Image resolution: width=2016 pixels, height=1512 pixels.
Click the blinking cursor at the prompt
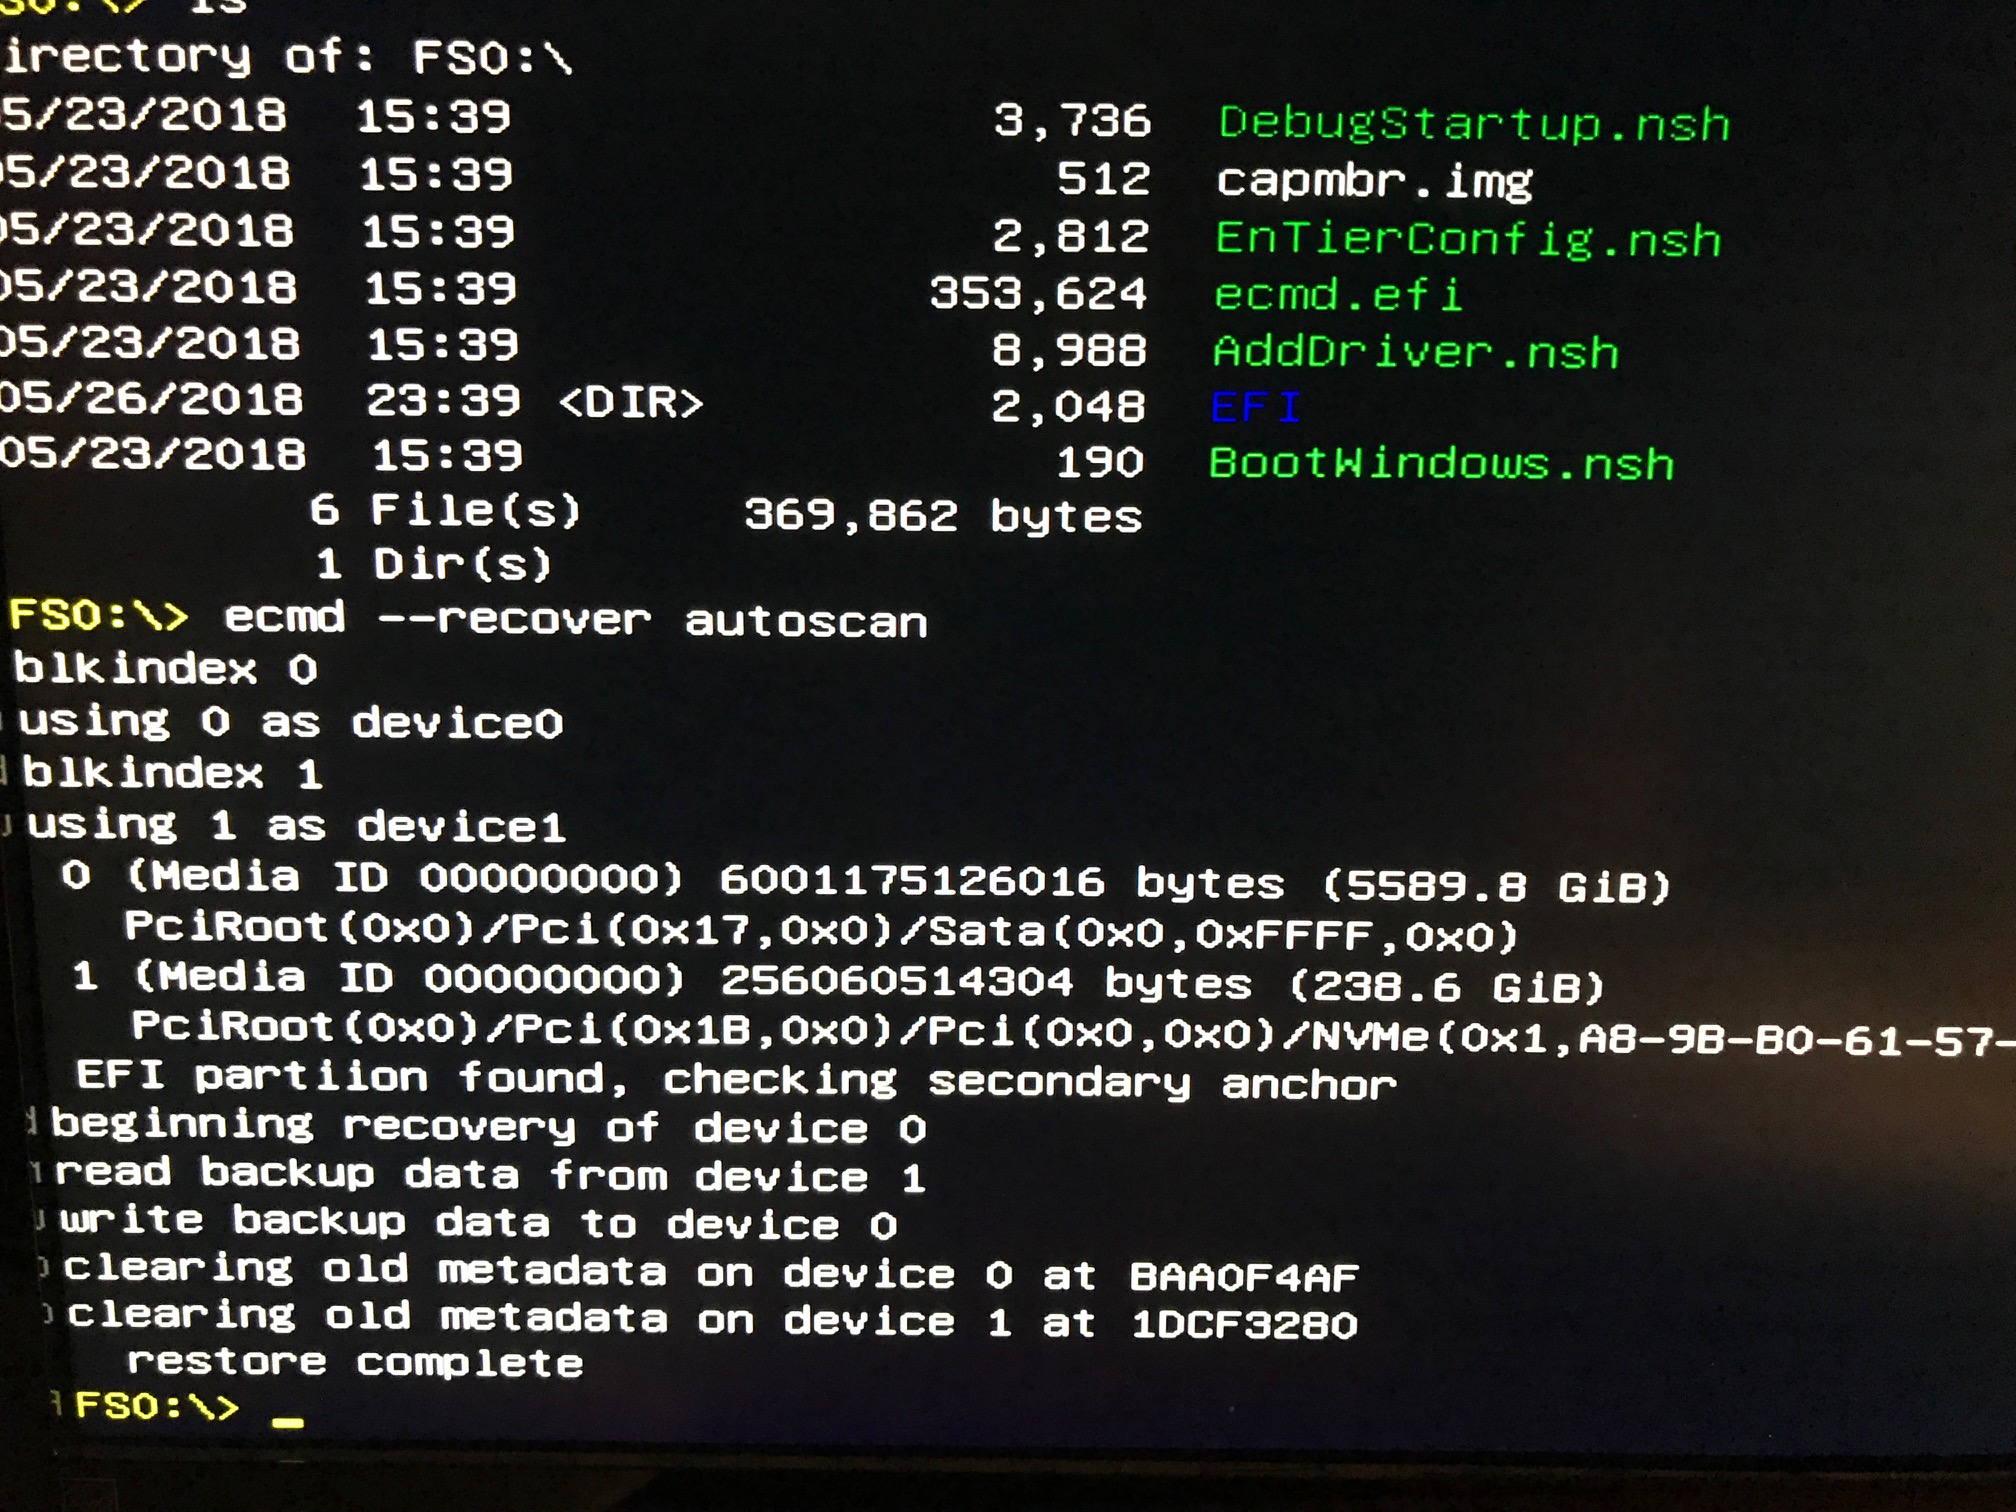tap(288, 1421)
